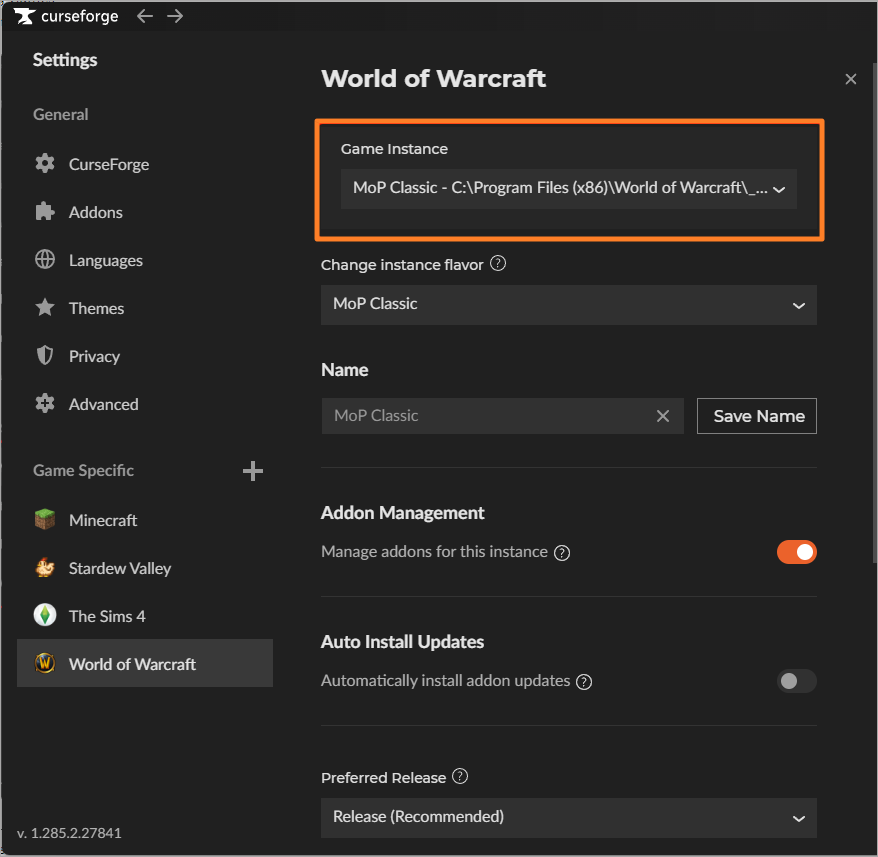Image resolution: width=878 pixels, height=857 pixels.
Task: Click the General section label
Action: 60,114
